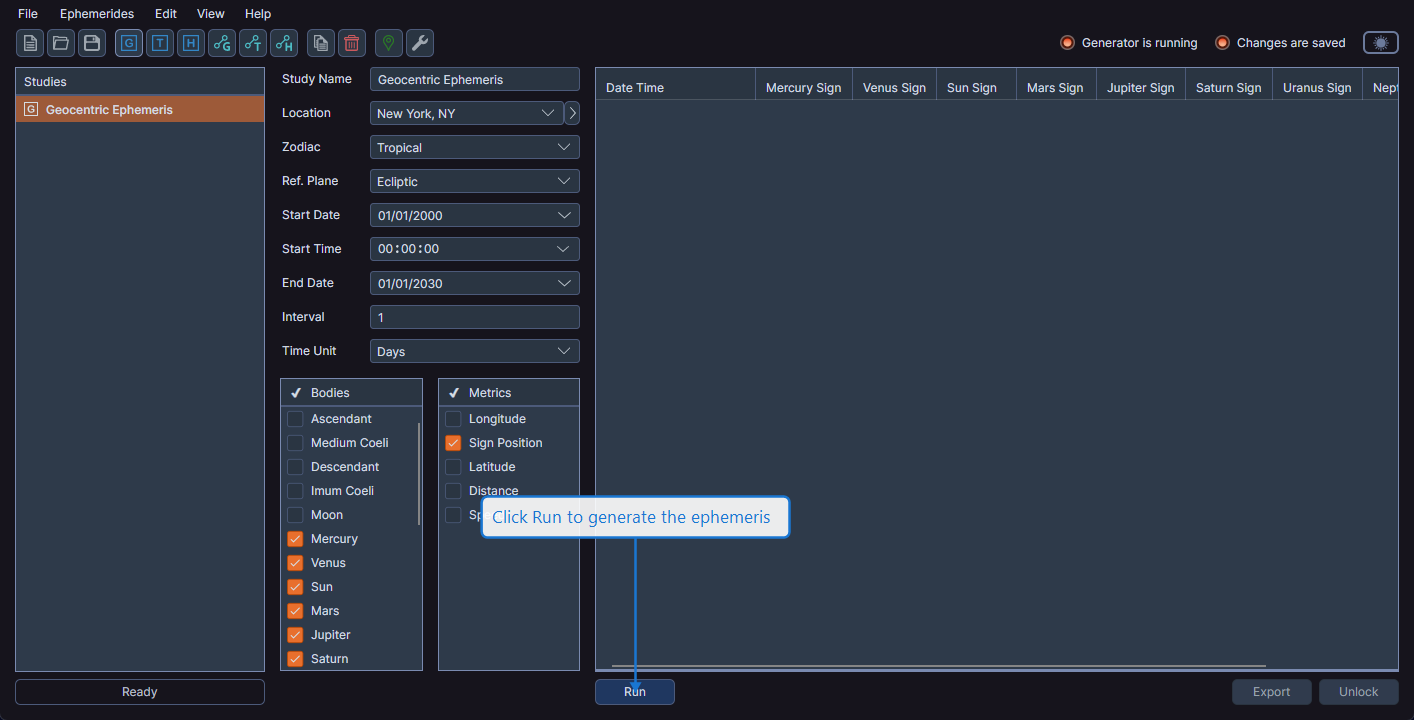Open the green location pin tool
The height and width of the screenshot is (720, 1414).
[387, 43]
